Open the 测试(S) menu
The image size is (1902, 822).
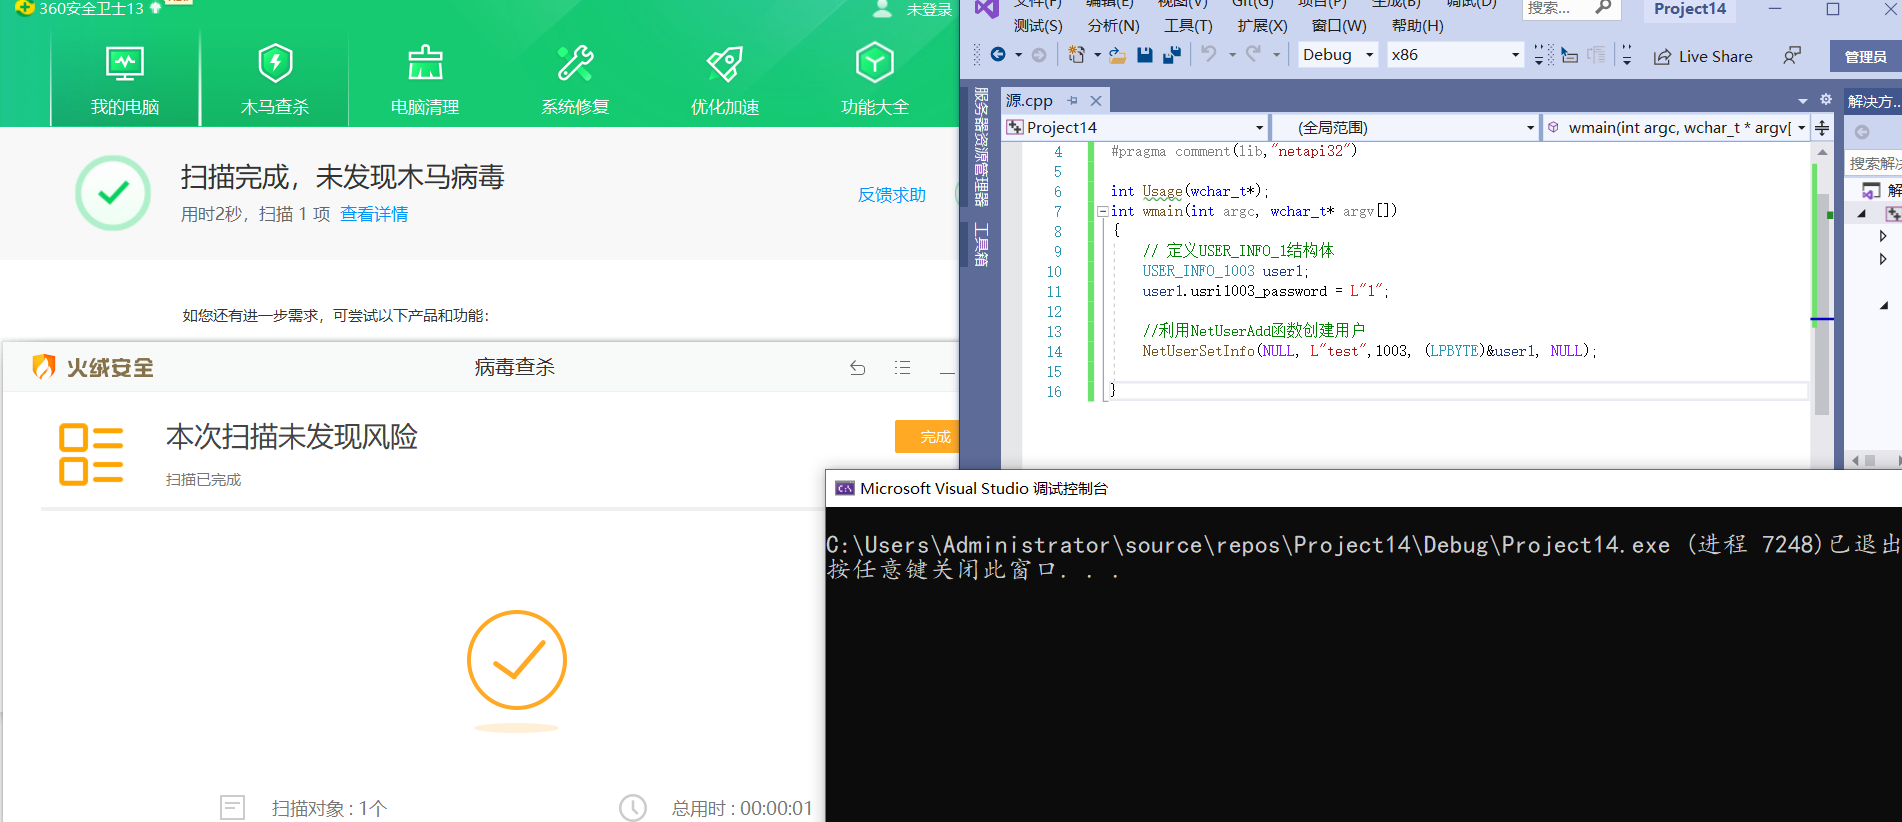click(1038, 26)
